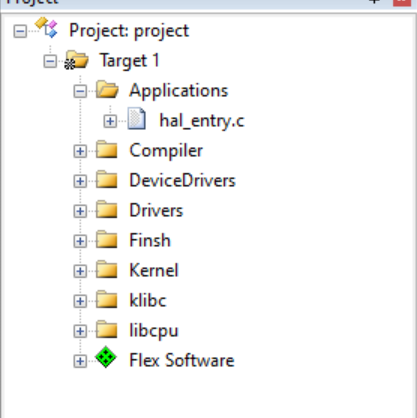The width and height of the screenshot is (417, 418).
Task: Select the 'Finsh' group label
Action: click(150, 240)
